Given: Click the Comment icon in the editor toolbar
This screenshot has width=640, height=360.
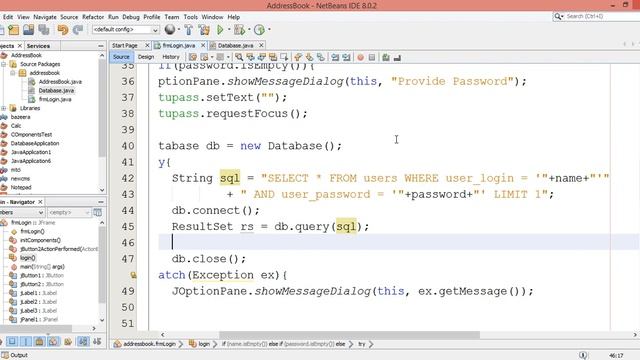Looking at the screenshot, I should pos(386,58).
